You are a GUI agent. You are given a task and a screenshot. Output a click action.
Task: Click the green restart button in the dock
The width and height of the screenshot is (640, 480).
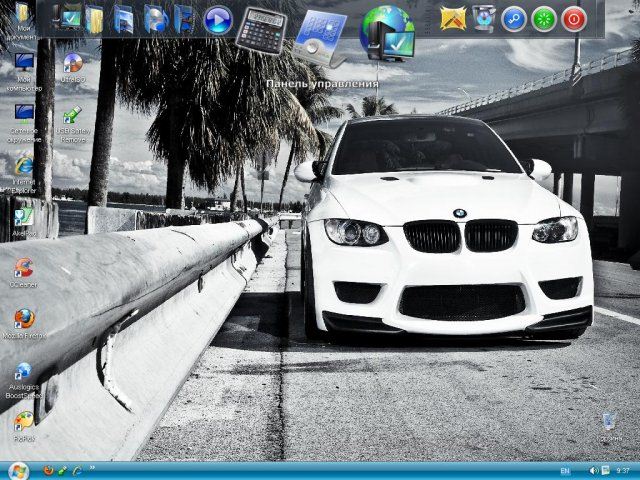(x=544, y=19)
